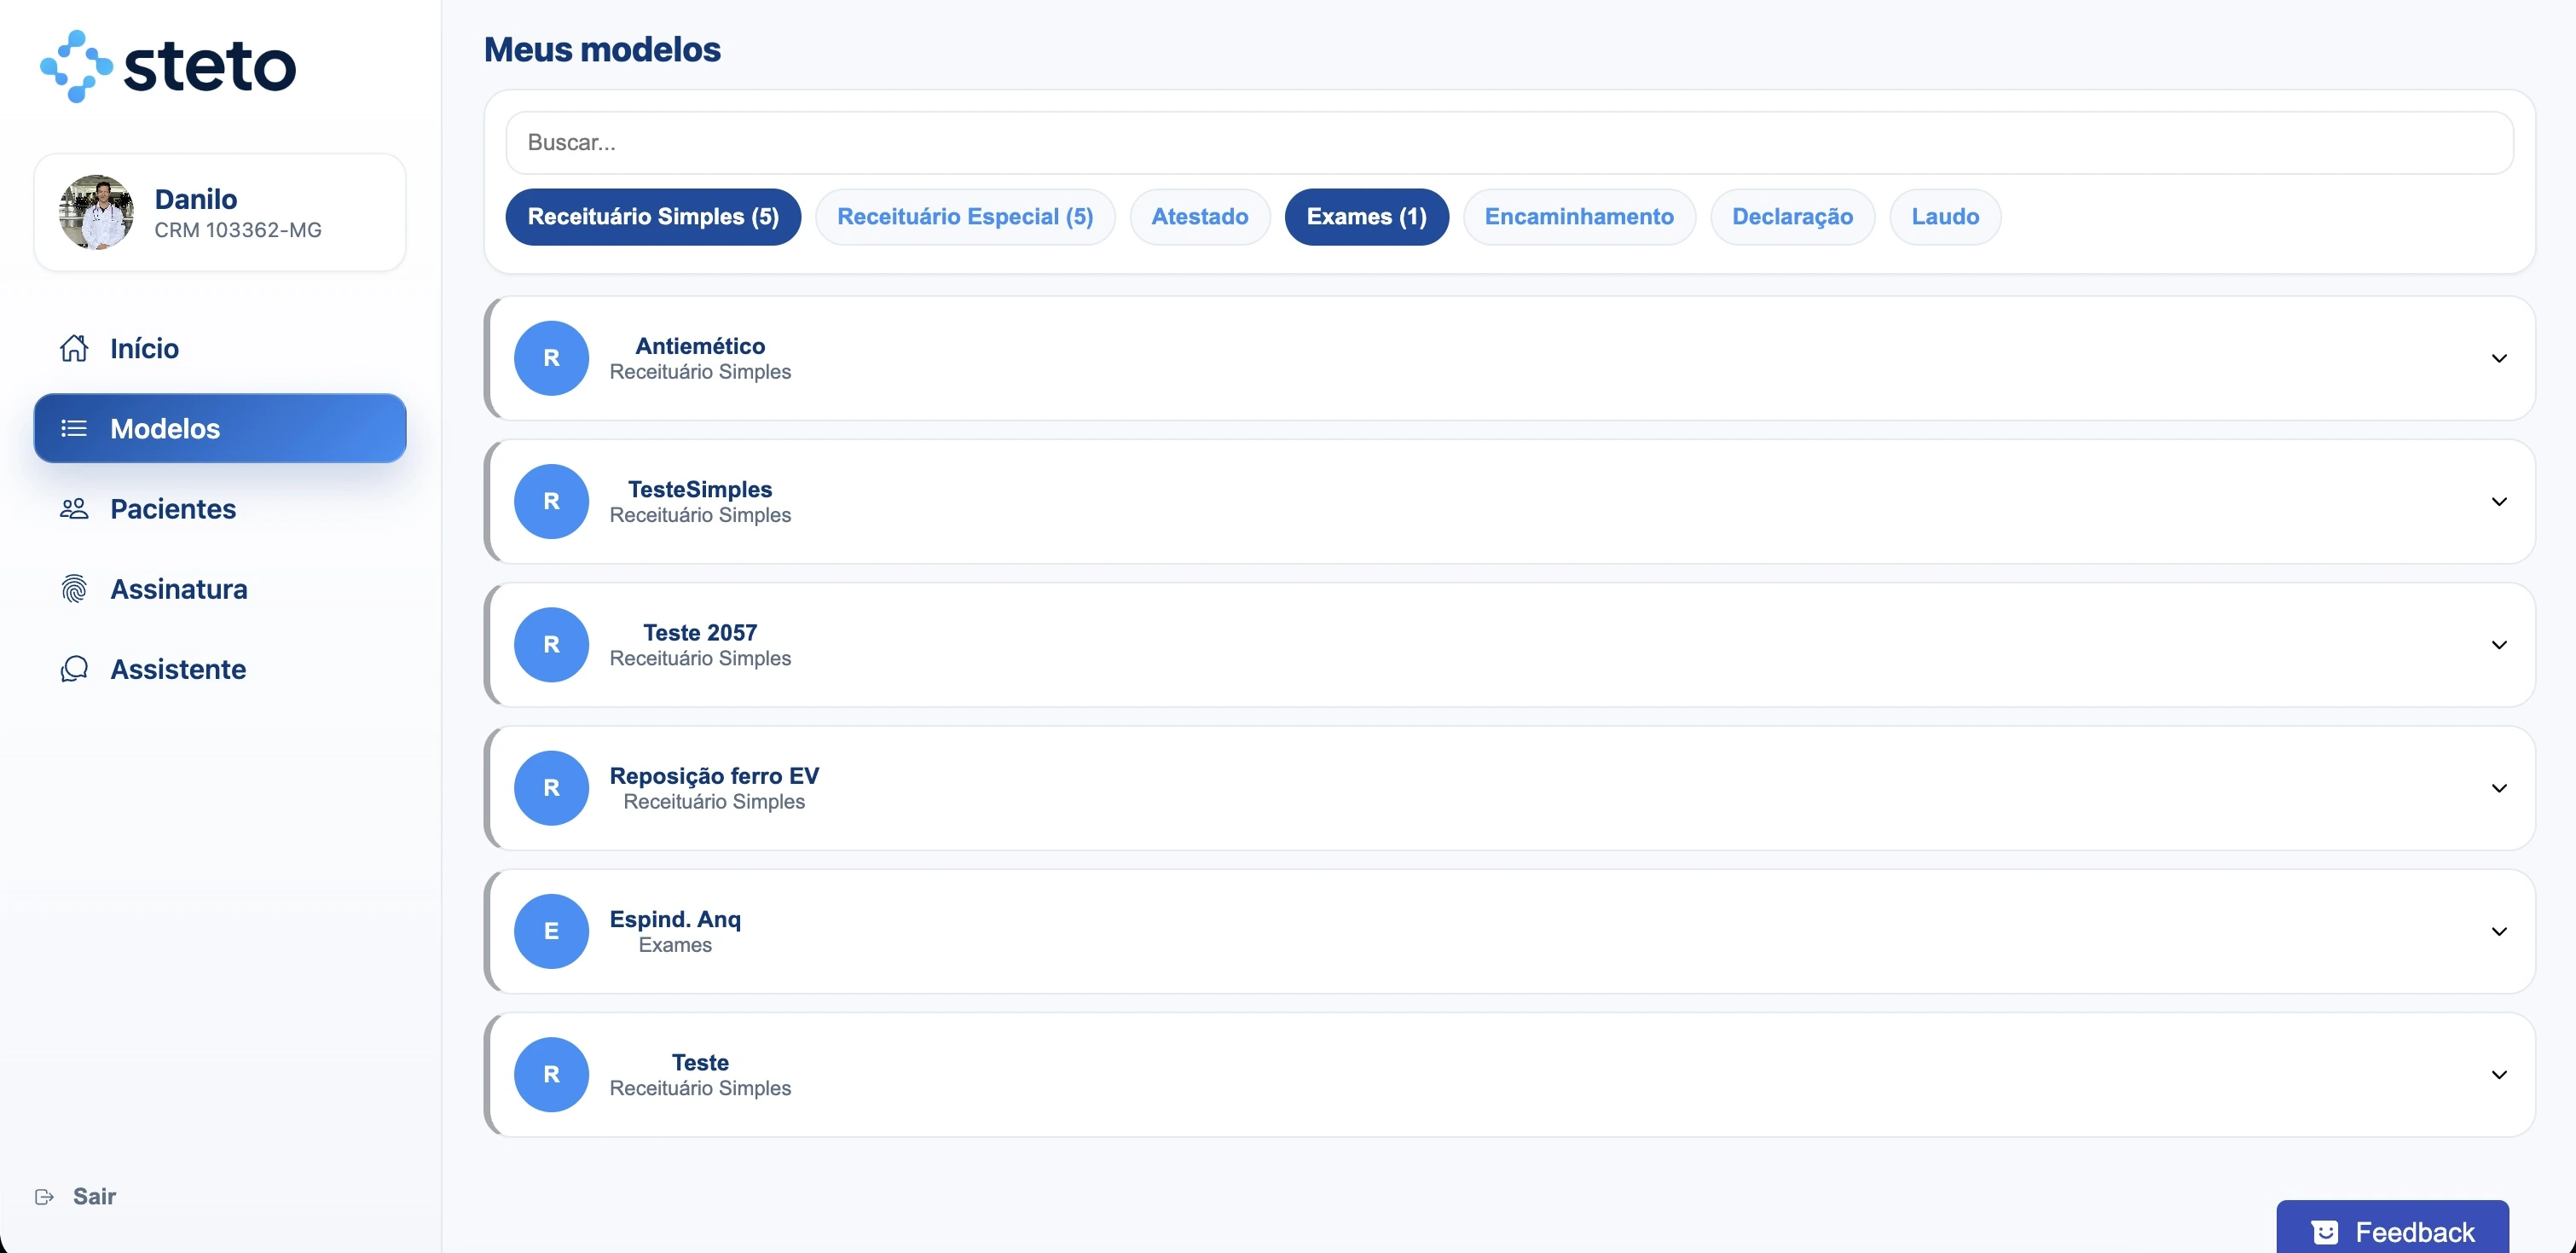Expand the Antiemético model chevron
The image size is (2576, 1253).
[x=2498, y=358]
